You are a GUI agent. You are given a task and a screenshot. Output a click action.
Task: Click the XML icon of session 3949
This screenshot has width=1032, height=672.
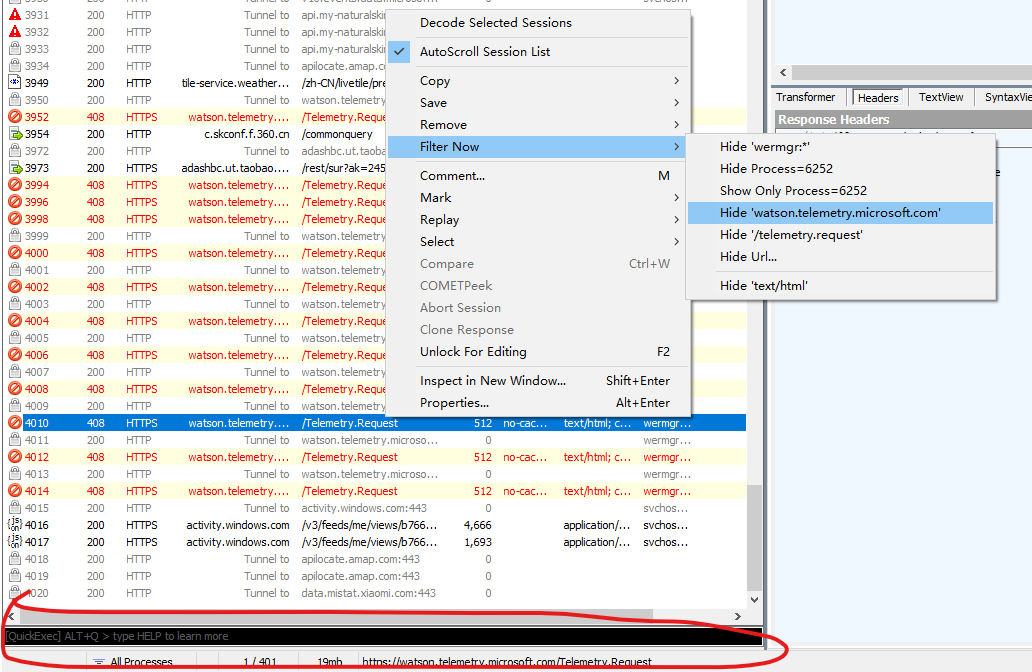click(14, 83)
